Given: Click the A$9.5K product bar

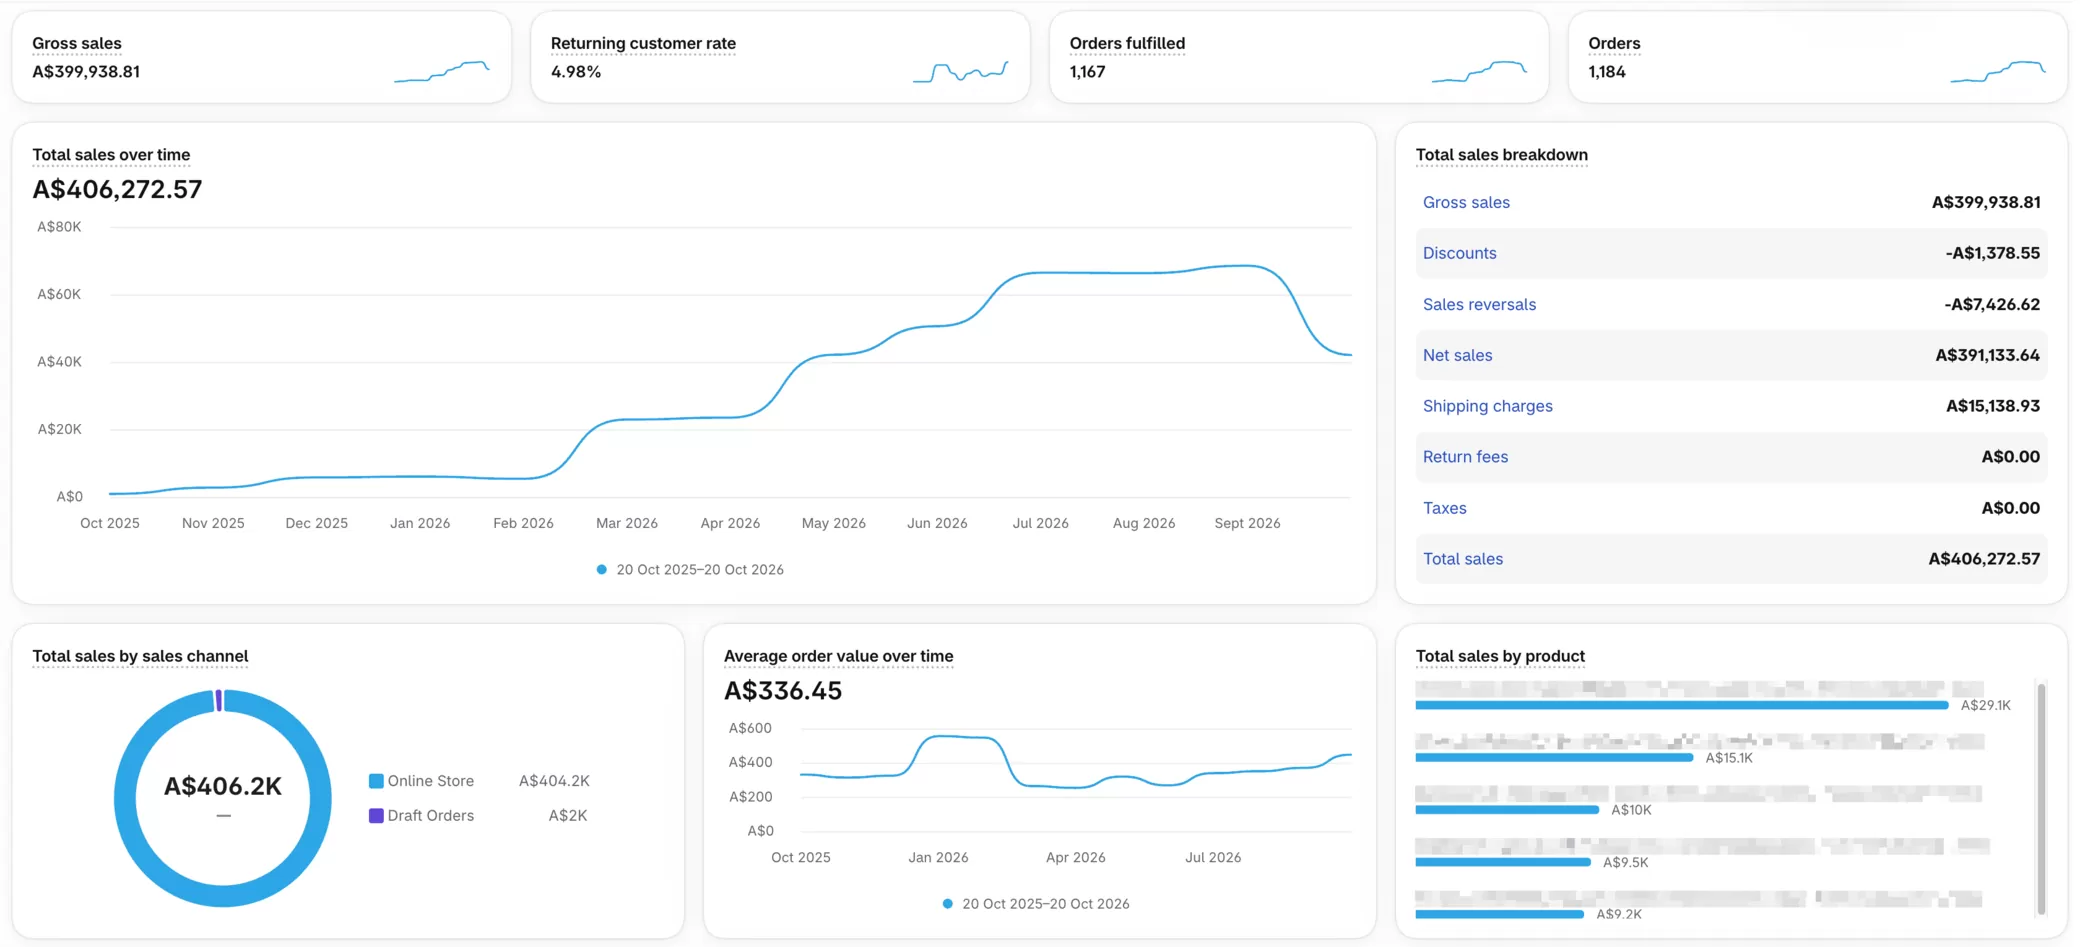Looking at the screenshot, I should 1503,862.
